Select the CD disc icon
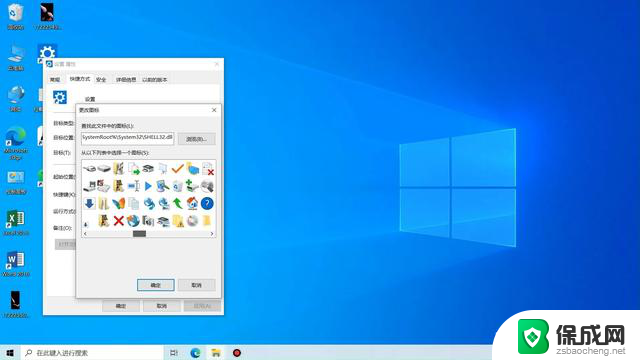Image resolution: width=640 pixels, height=360 pixels. tap(192, 221)
